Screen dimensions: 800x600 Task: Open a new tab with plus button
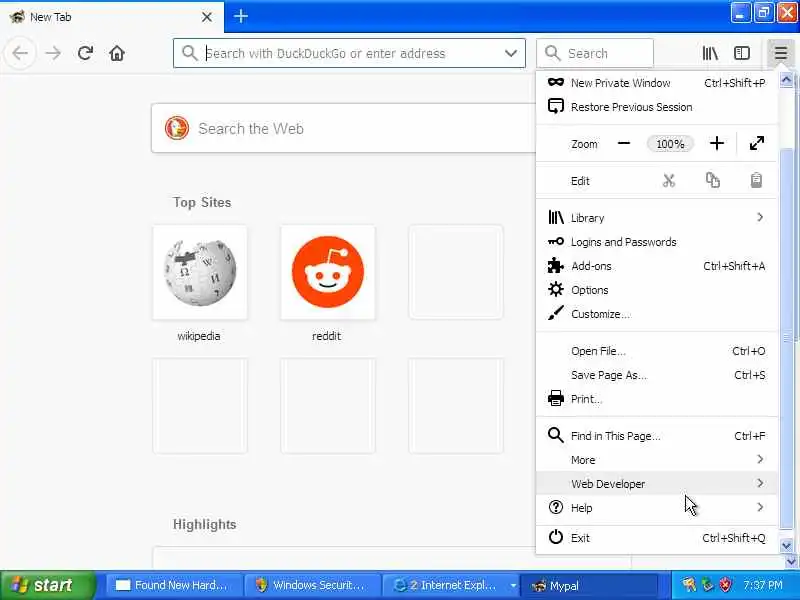(x=240, y=16)
